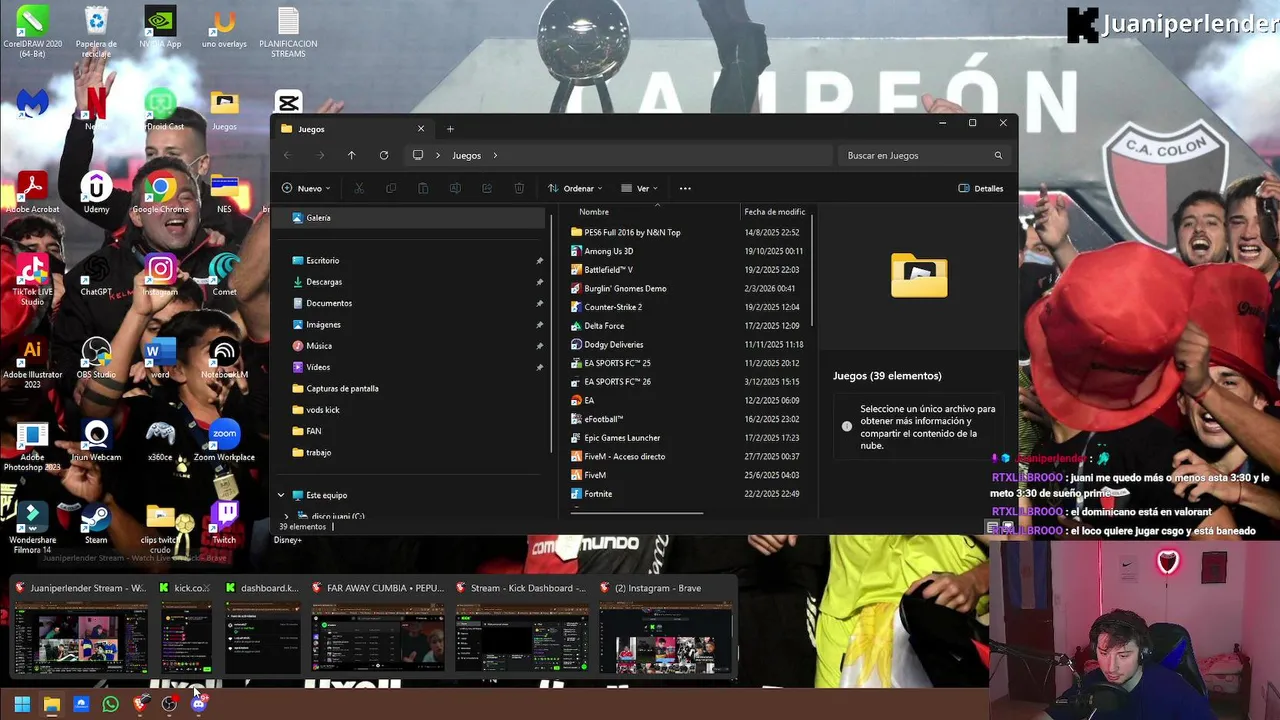Click Juegos in the address bar breadcrumb
Screen dimensions: 1280x720
coord(466,155)
